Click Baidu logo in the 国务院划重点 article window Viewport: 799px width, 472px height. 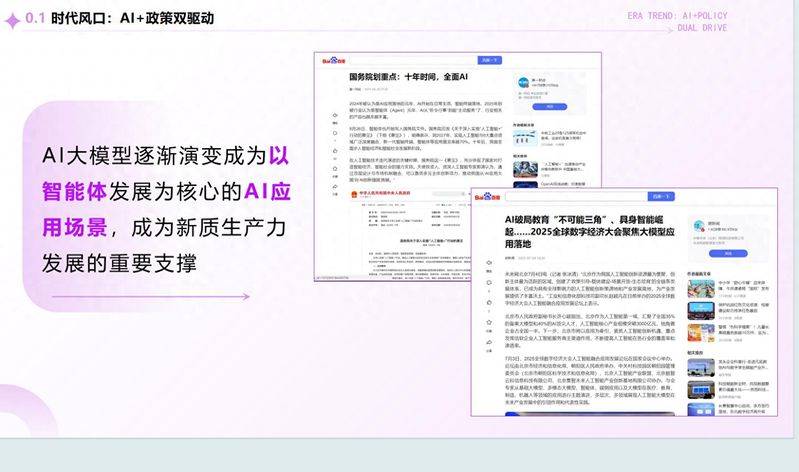334,61
